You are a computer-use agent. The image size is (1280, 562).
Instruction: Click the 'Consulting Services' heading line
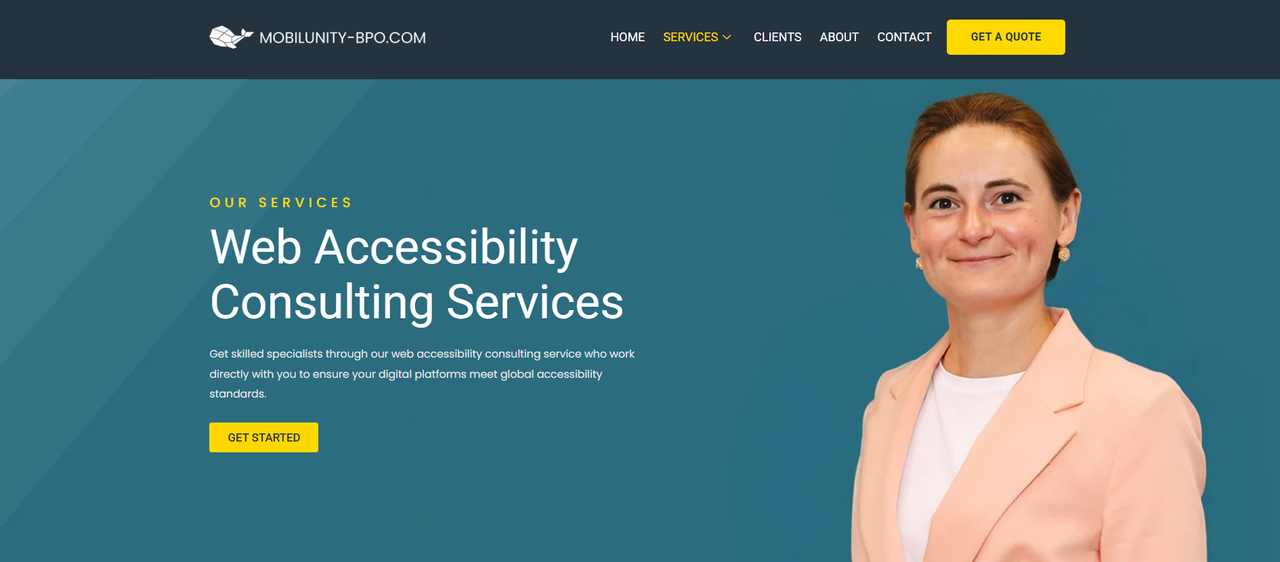(x=416, y=302)
